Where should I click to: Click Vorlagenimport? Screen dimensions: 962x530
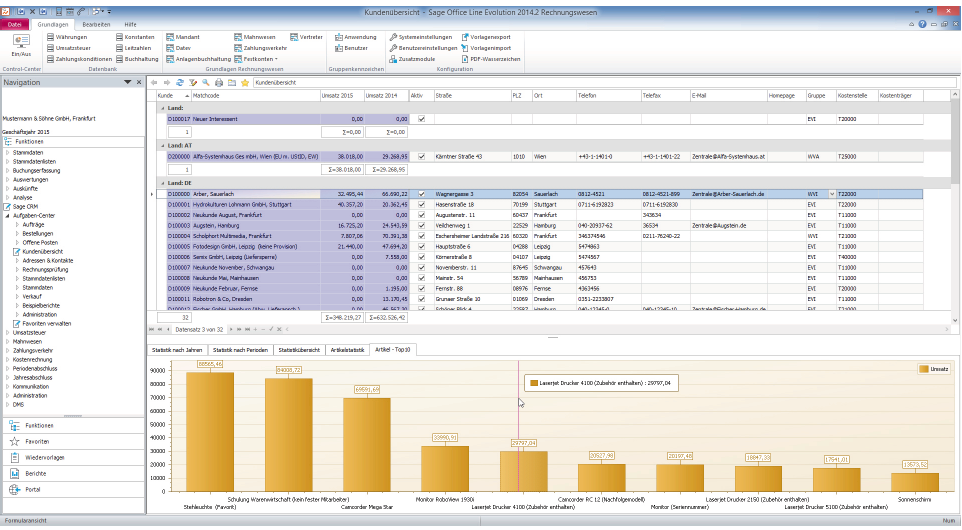tap(486, 48)
